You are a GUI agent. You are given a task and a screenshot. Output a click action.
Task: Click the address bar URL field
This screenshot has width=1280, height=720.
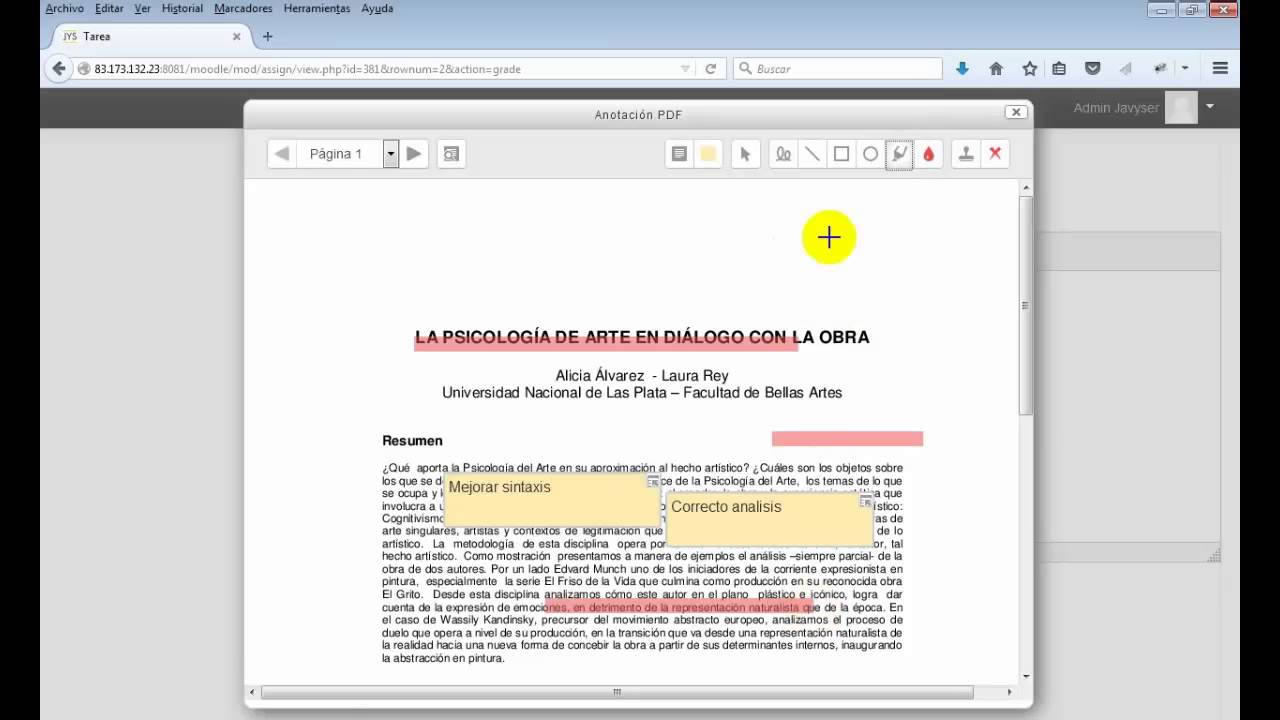tap(380, 69)
